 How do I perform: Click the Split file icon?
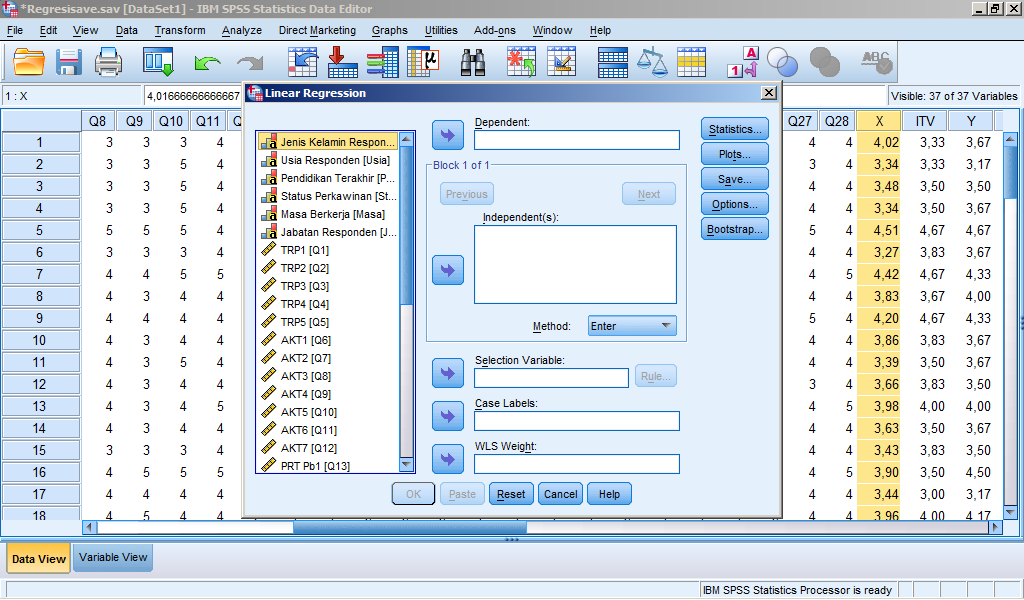(613, 63)
